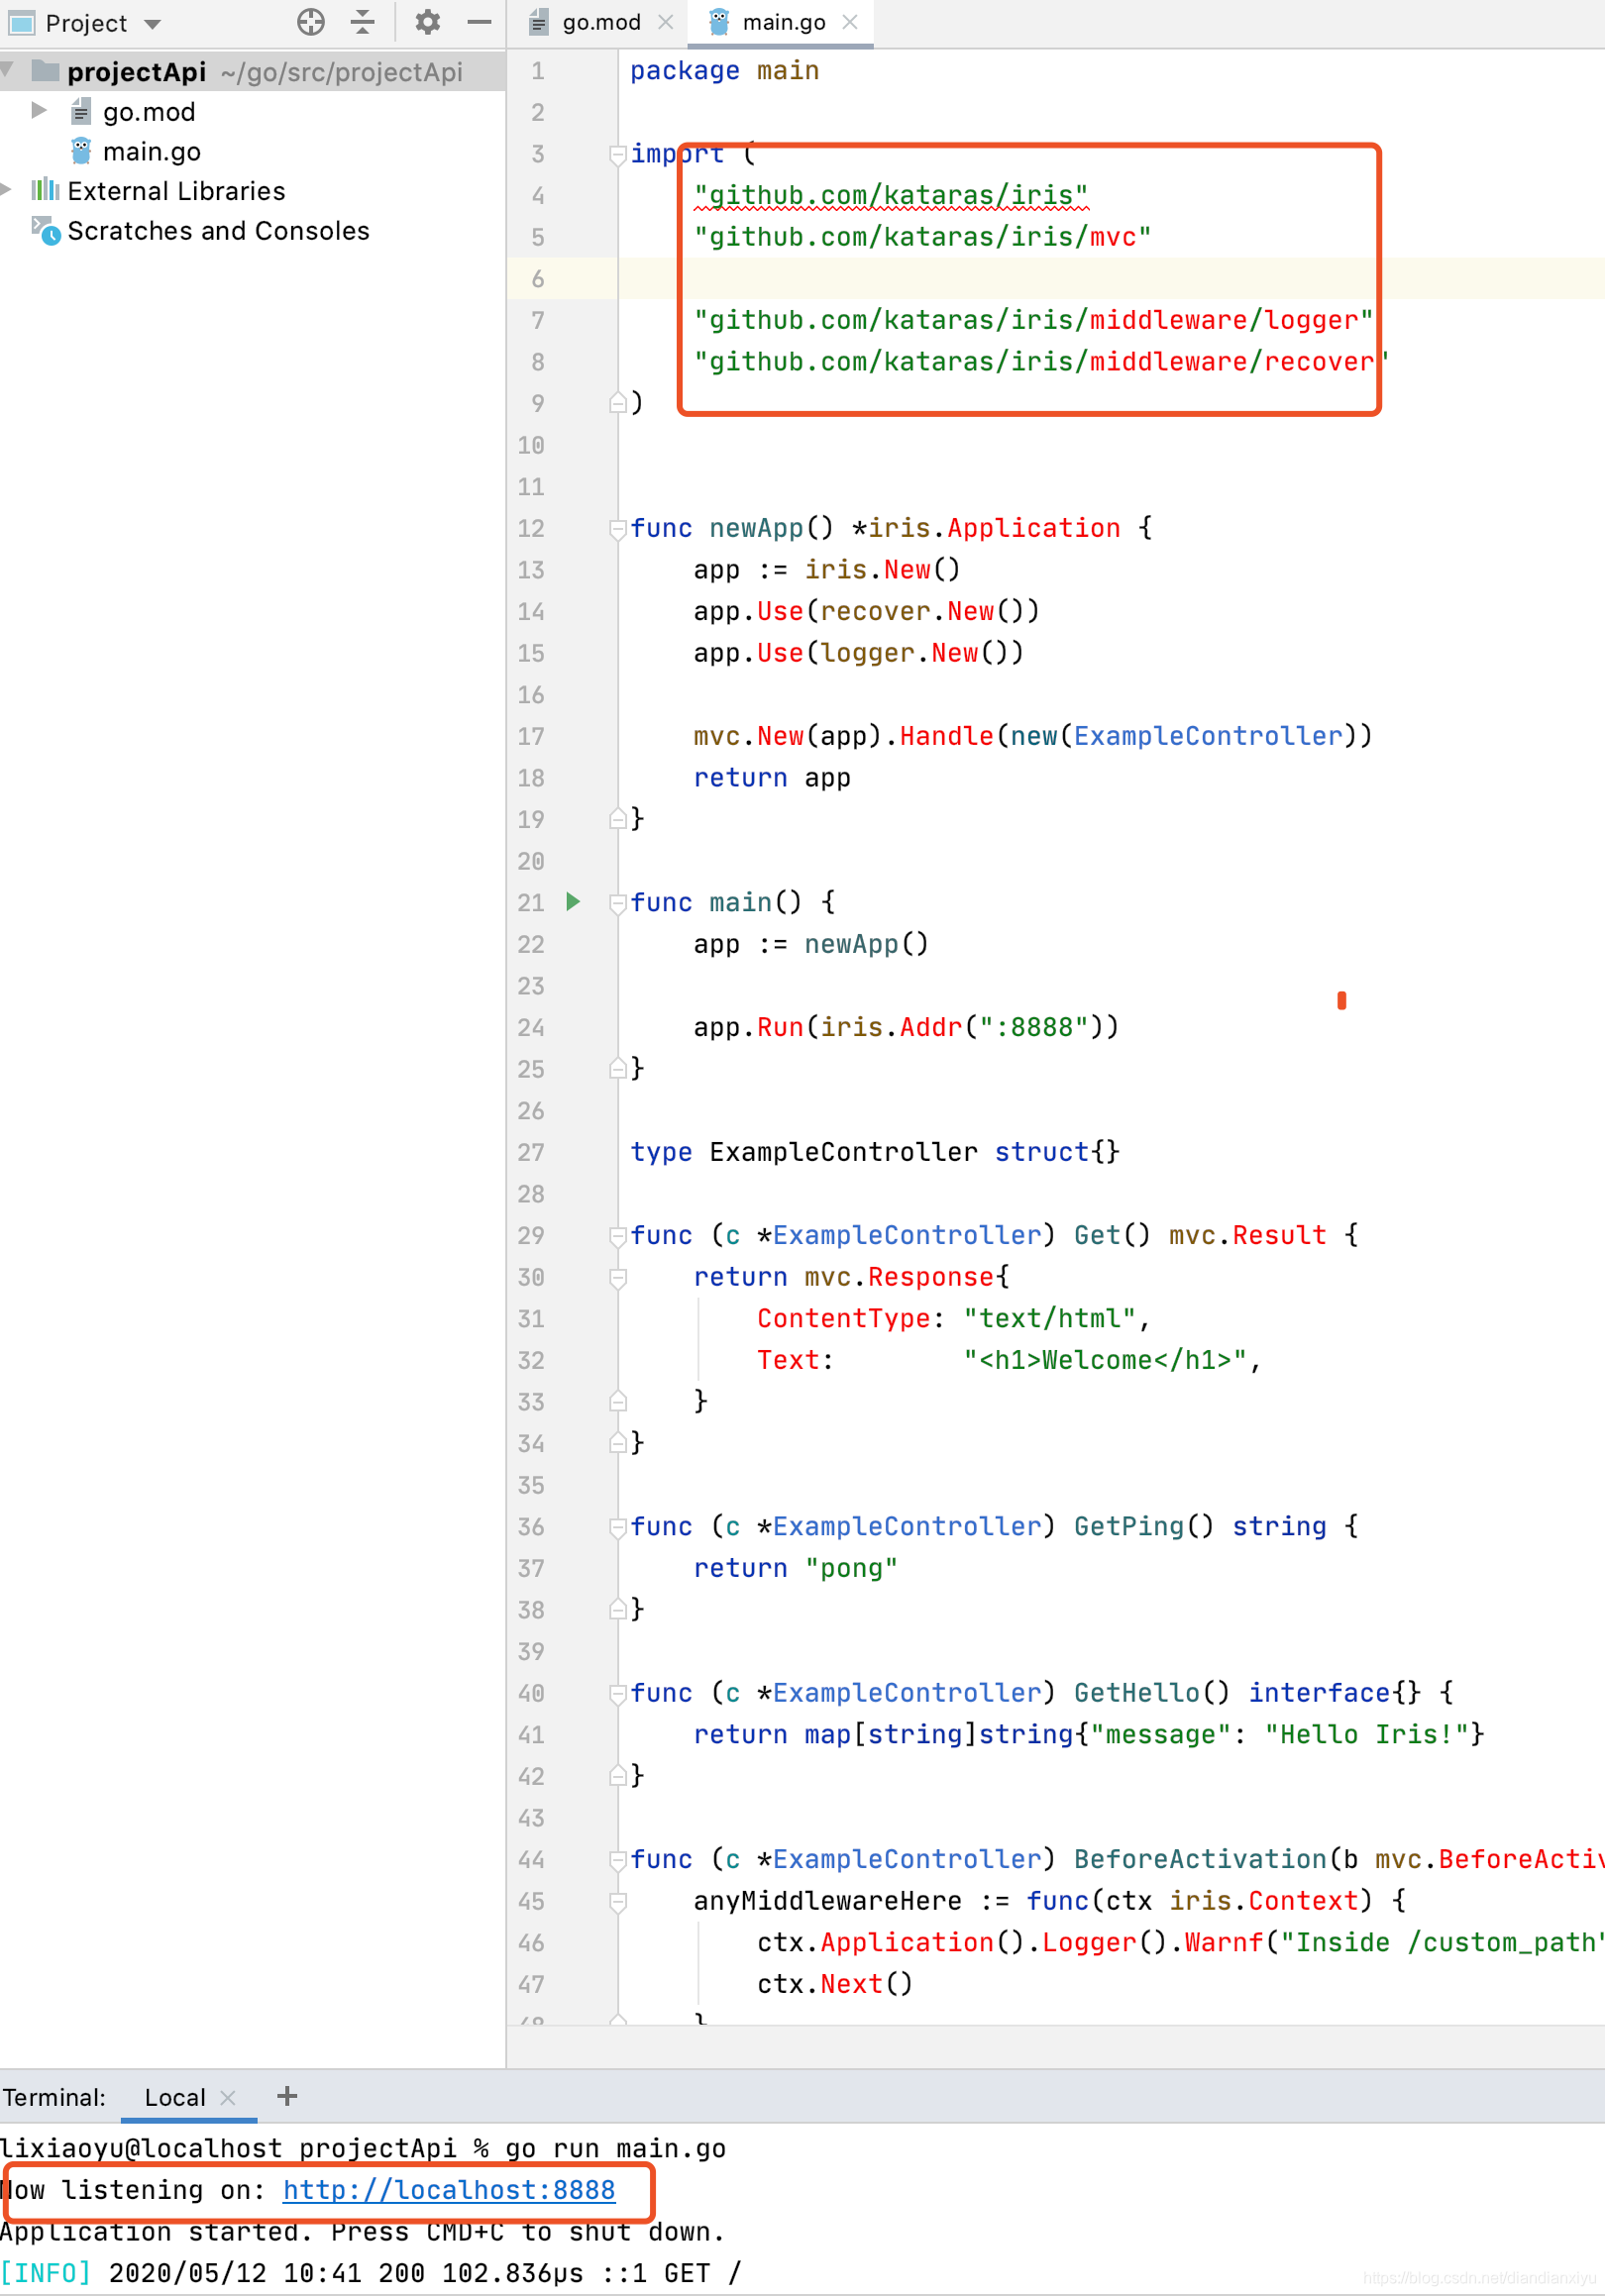Click the error stripe marker in editor
Viewport: 1605px width, 2296px height.
point(1342,1000)
